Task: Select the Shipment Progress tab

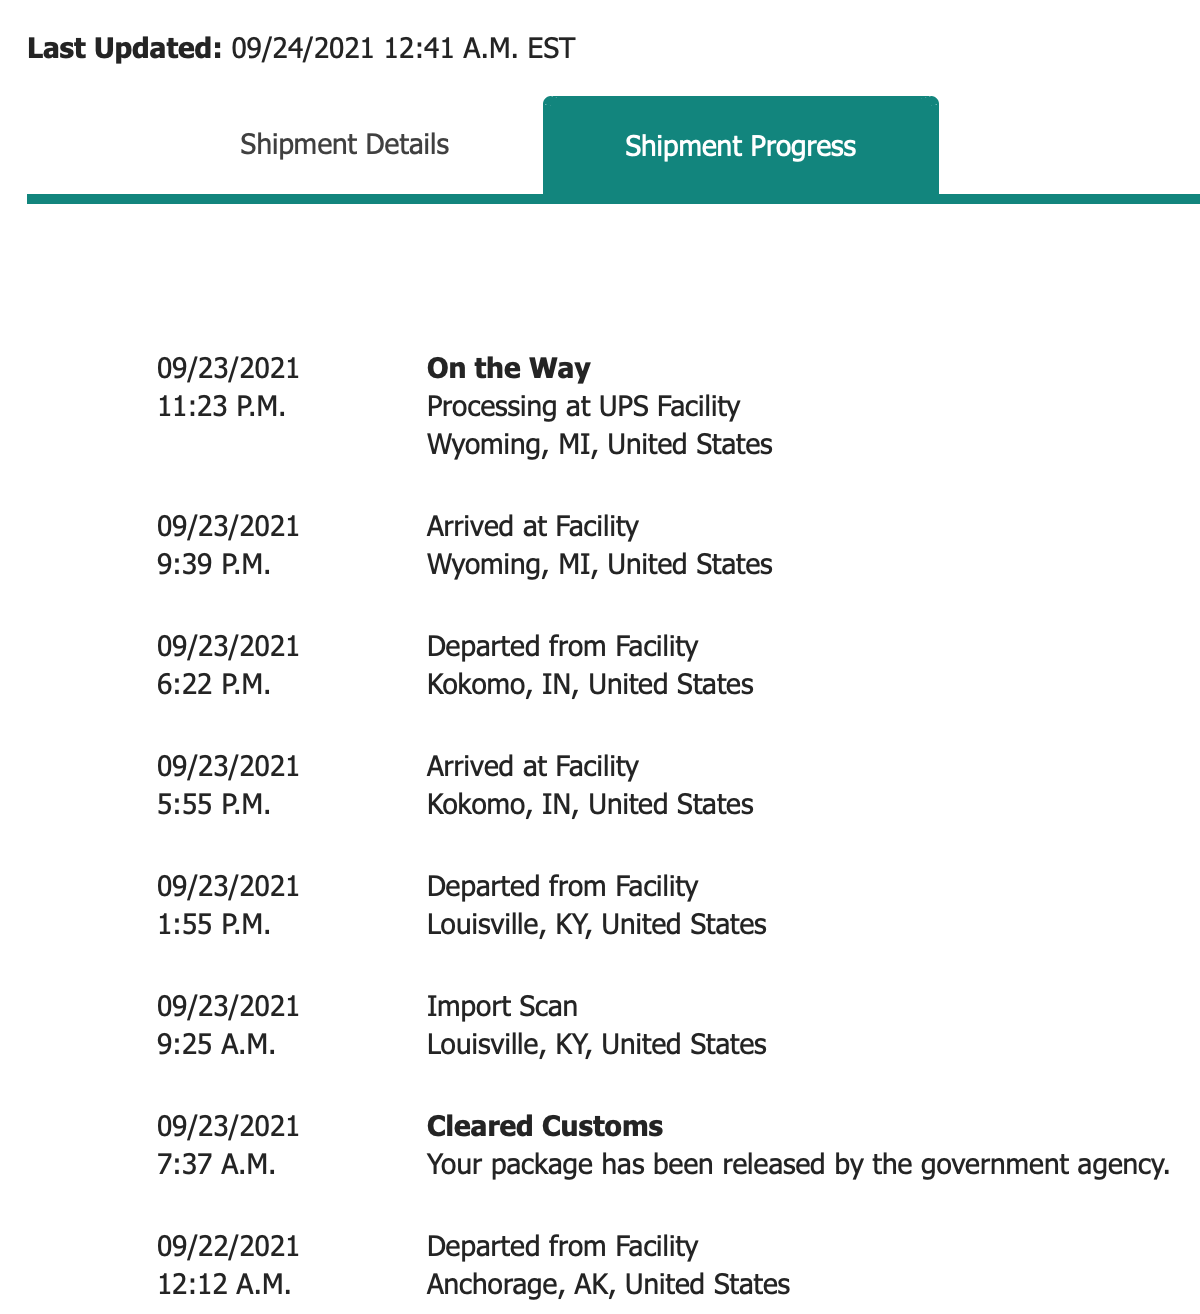Action: [x=740, y=146]
